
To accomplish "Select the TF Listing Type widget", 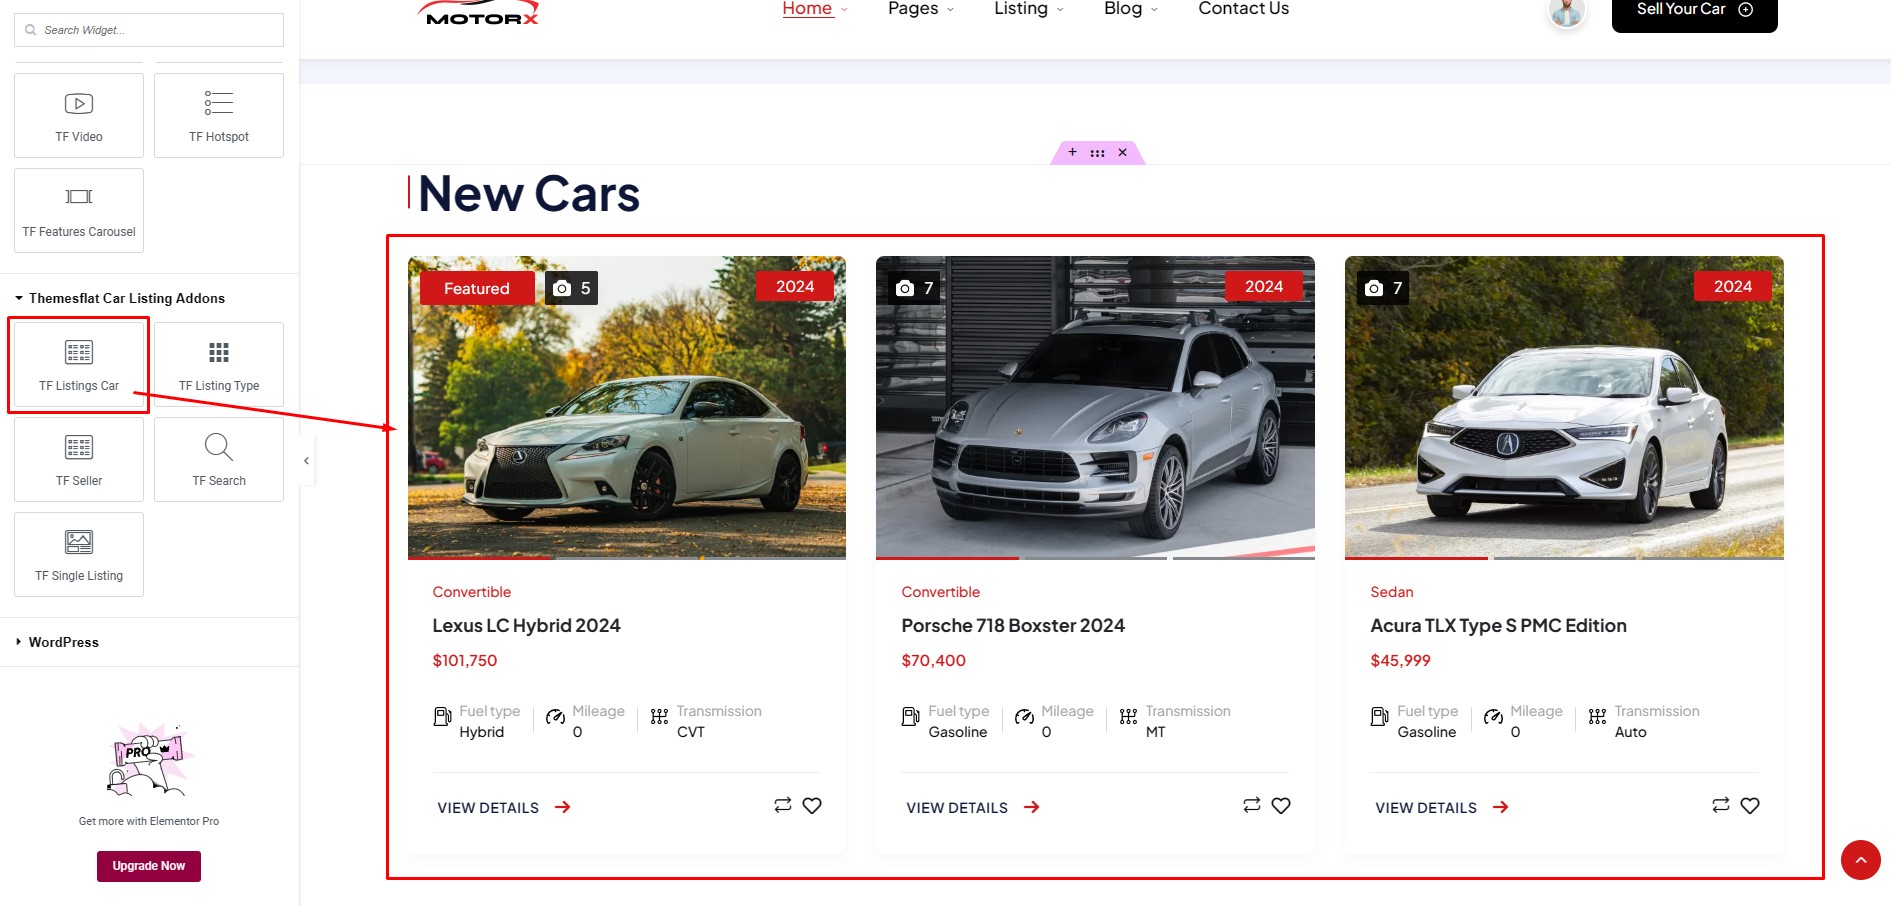I will 219,364.
